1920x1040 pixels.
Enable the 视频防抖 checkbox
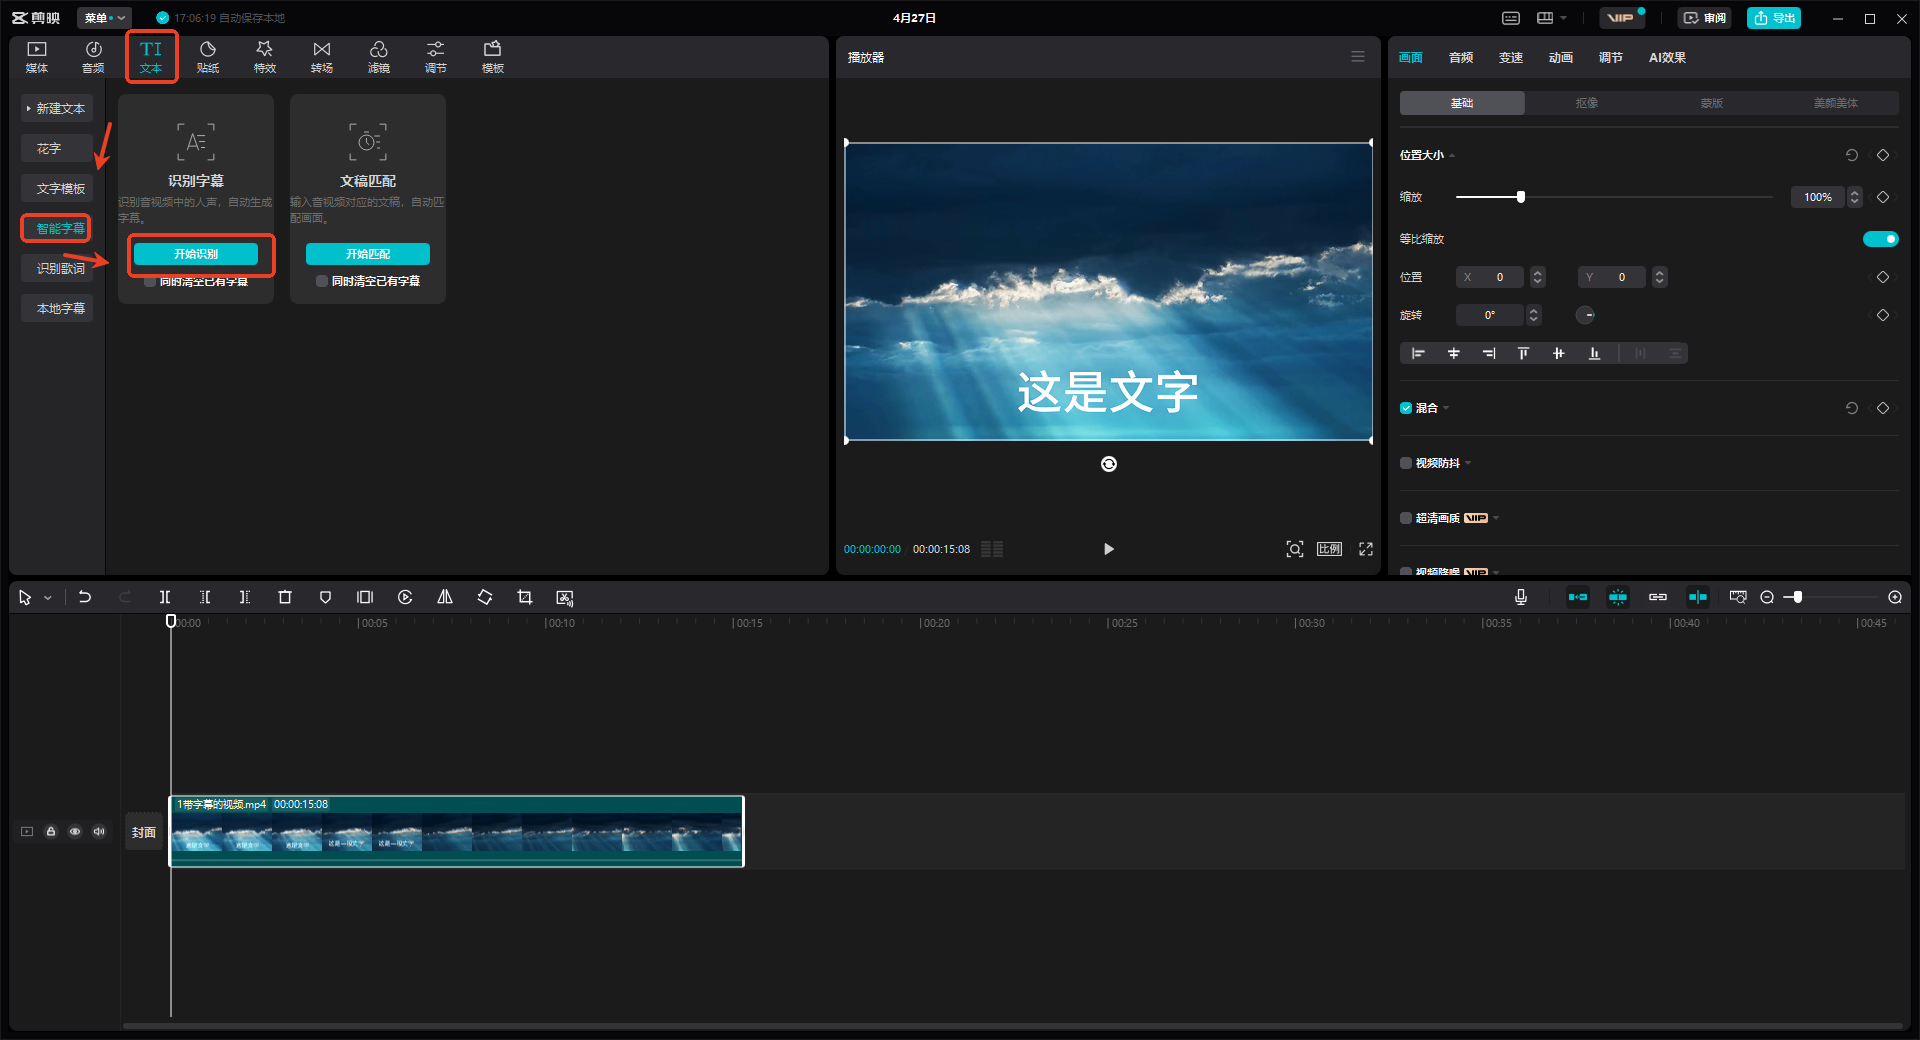tap(1406, 463)
